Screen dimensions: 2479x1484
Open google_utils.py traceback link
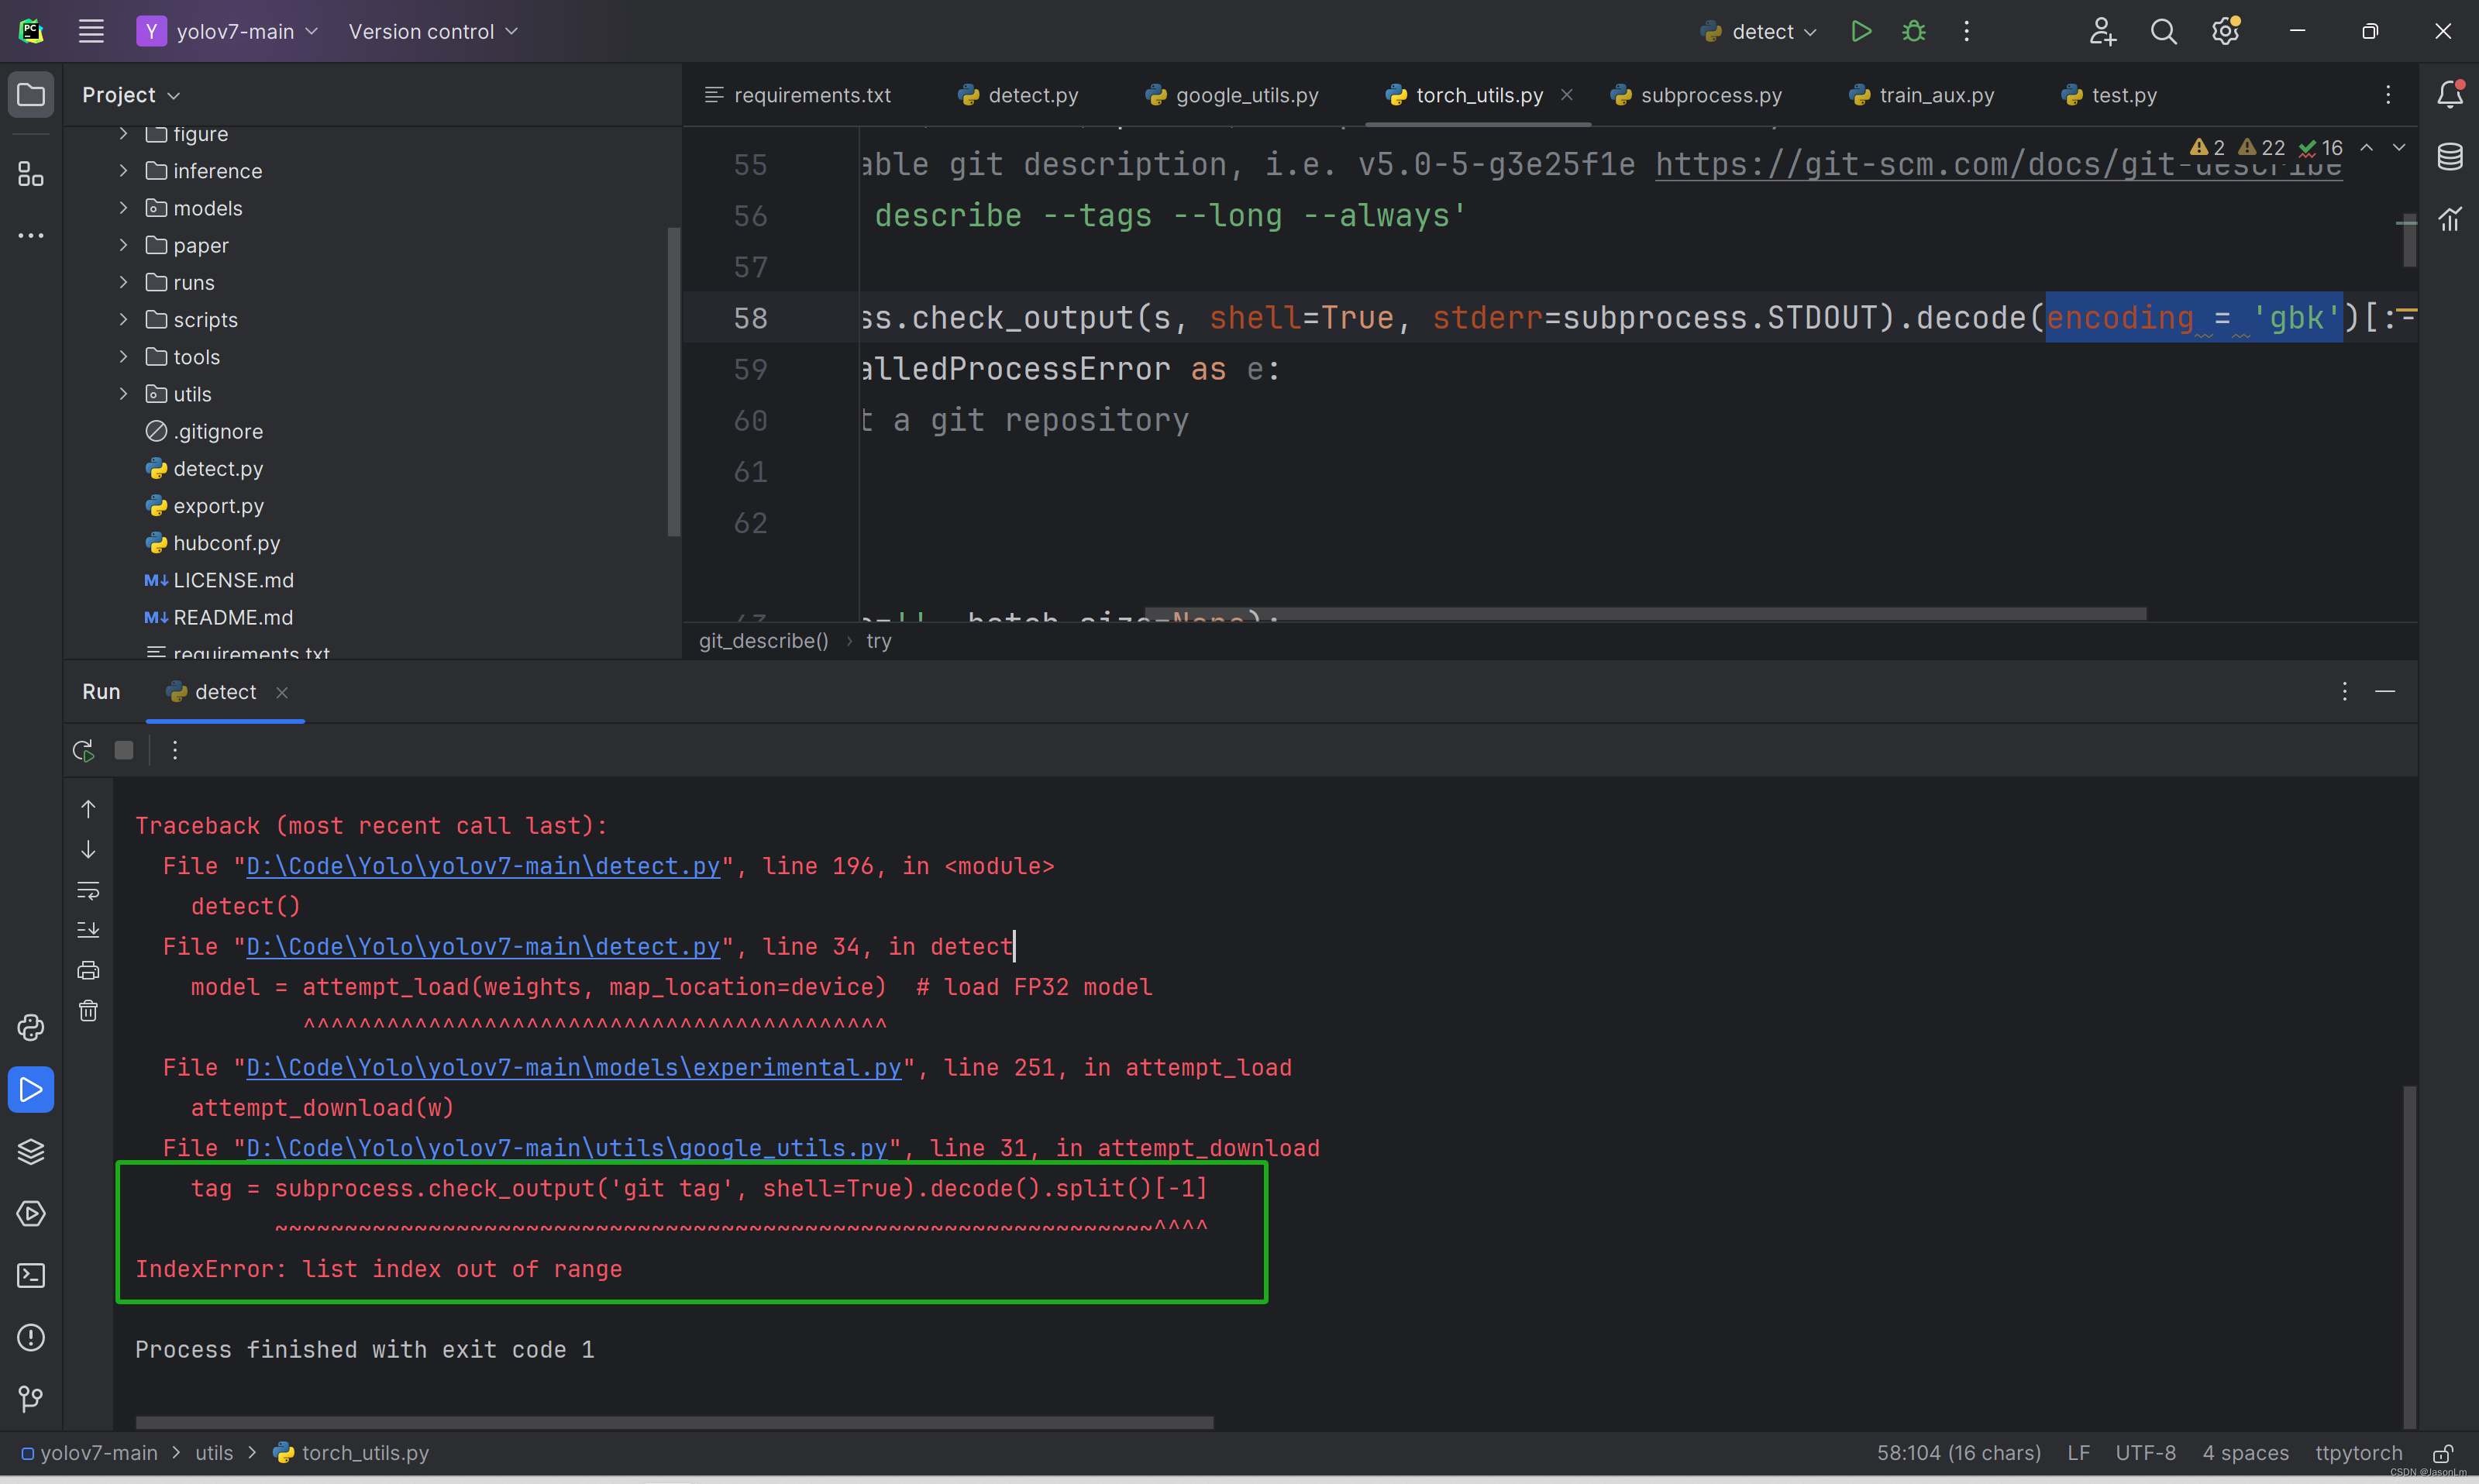click(567, 1148)
